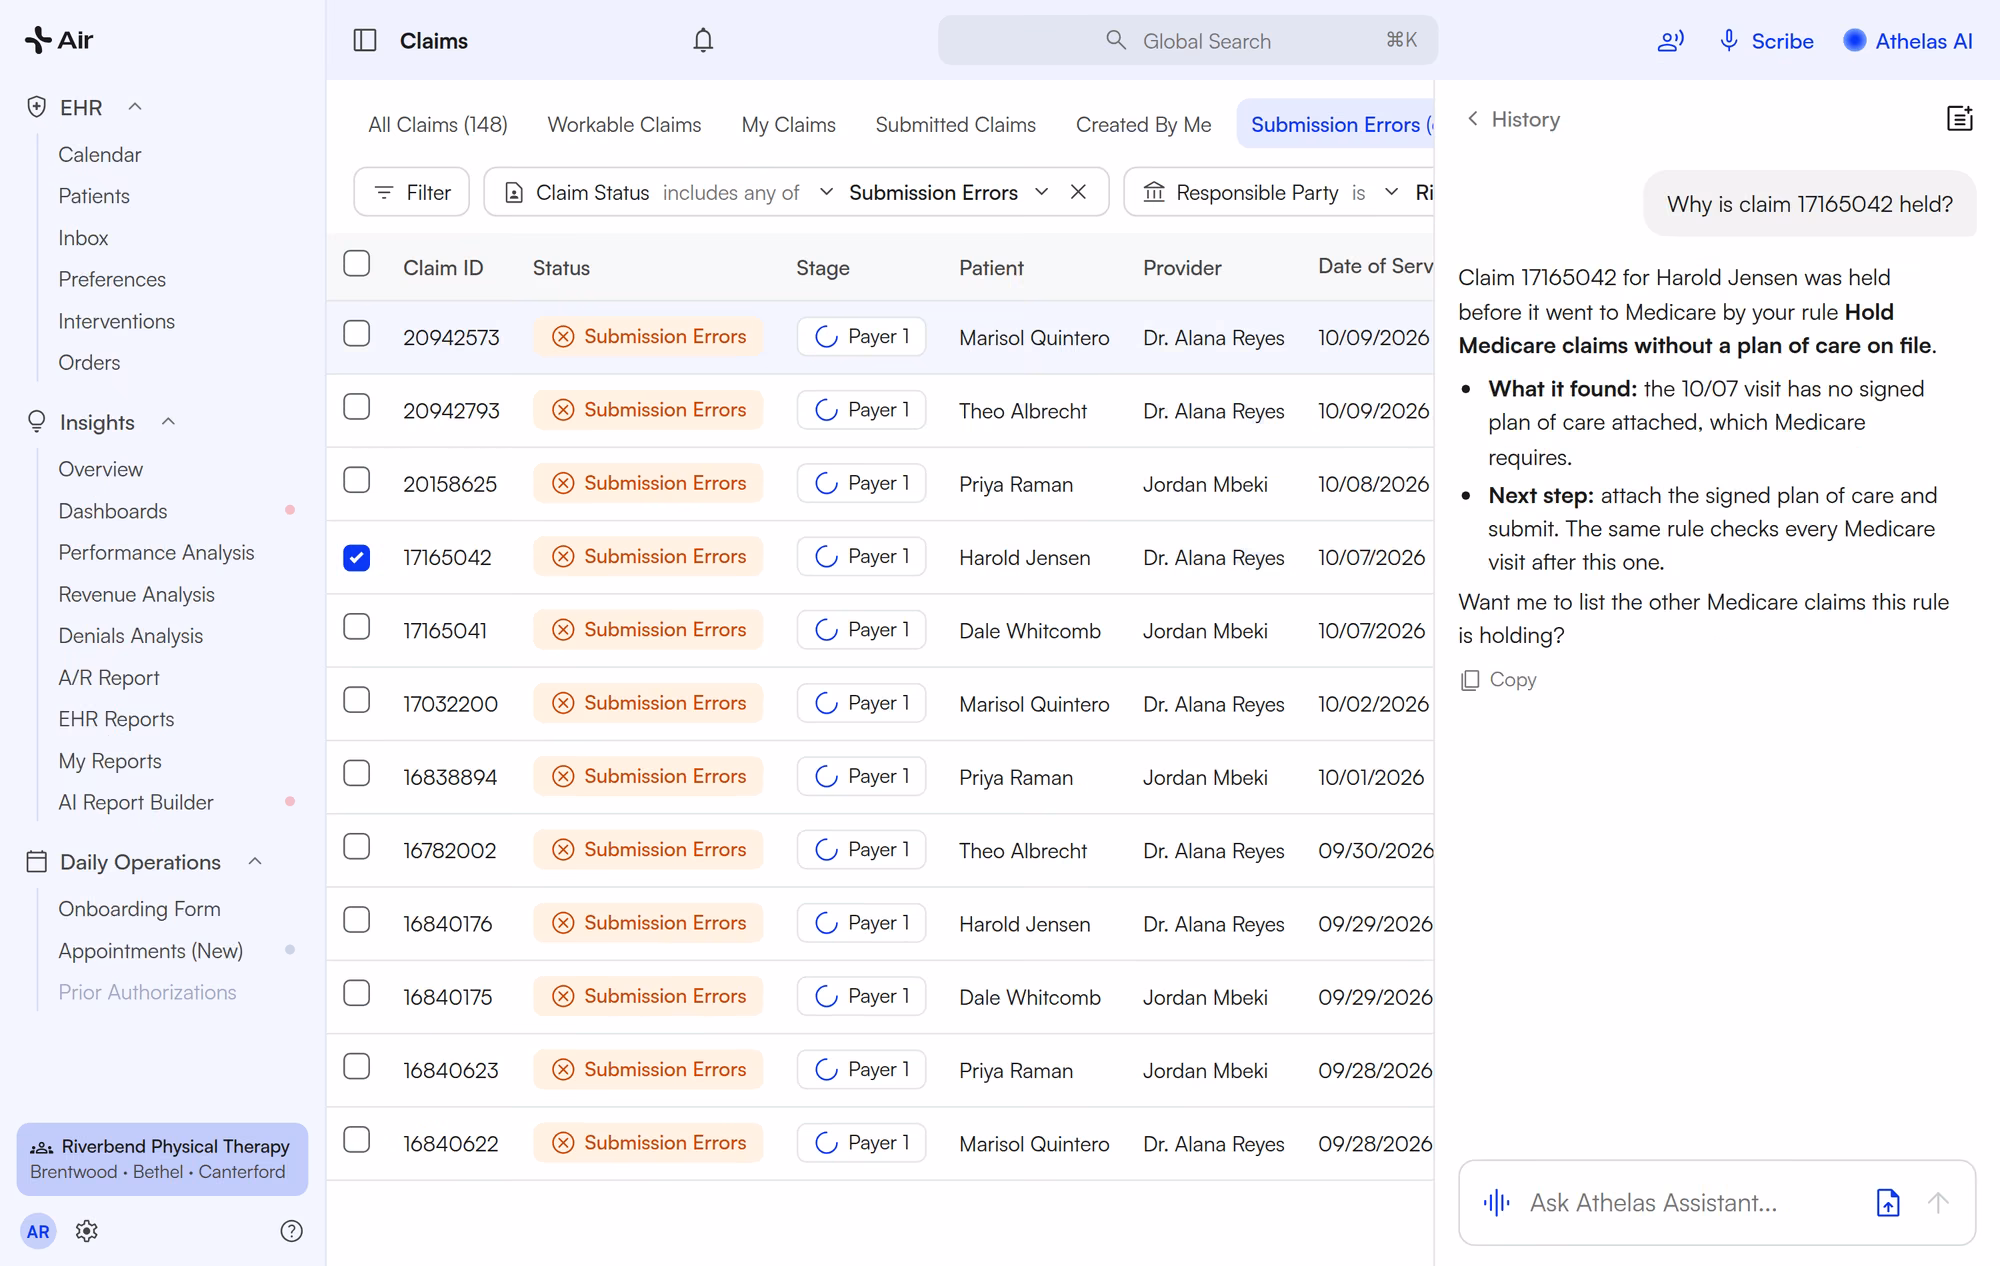Copy the assistant response

tap(1498, 680)
